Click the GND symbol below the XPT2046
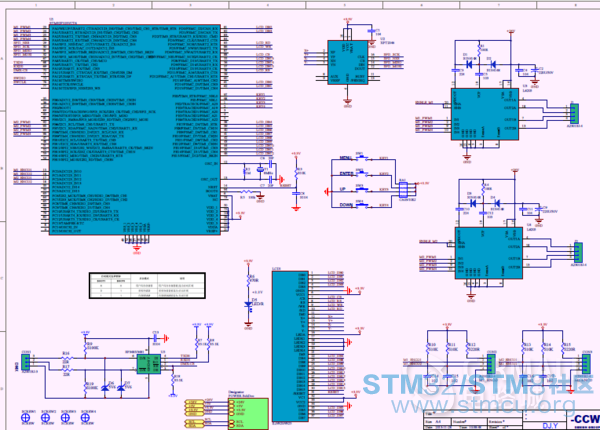 [347, 101]
